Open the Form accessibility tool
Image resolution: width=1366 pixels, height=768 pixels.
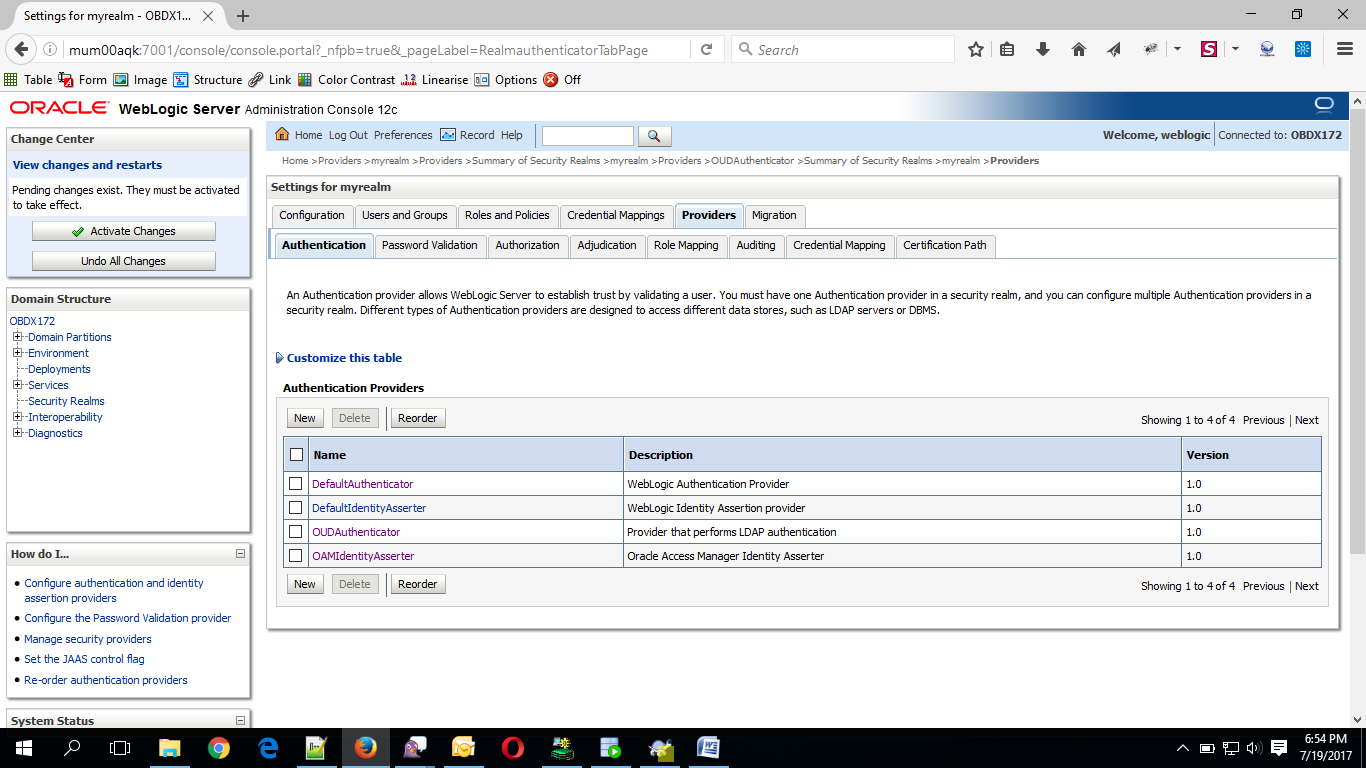tap(83, 80)
